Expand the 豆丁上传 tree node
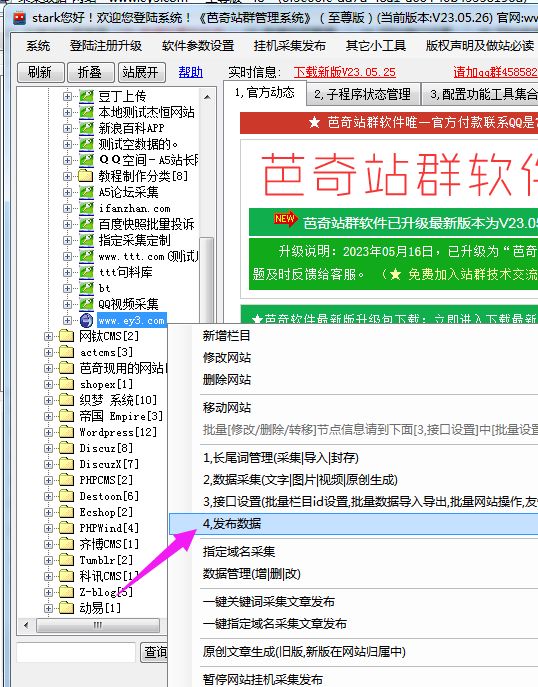 (x=67, y=96)
